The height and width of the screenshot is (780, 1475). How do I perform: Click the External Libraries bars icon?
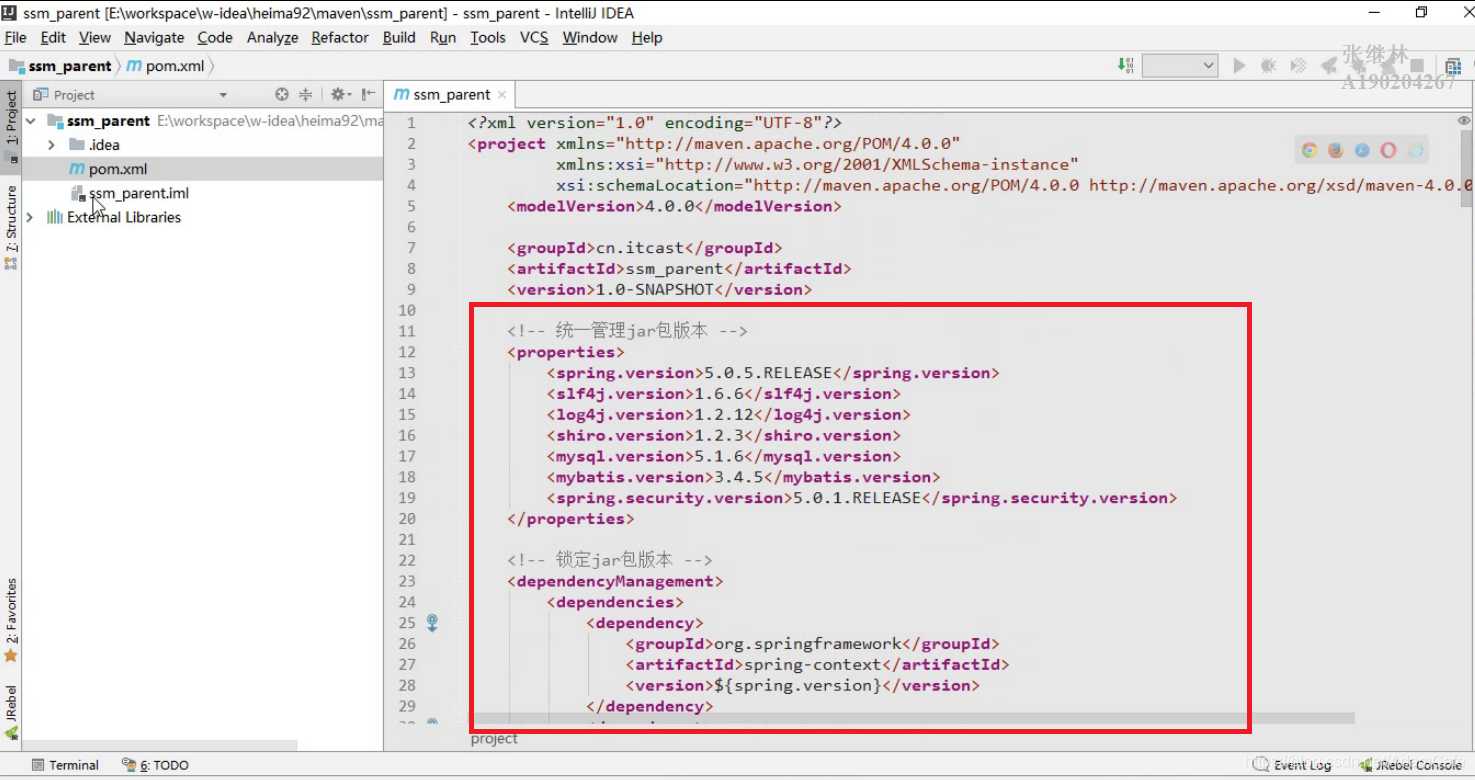[x=55, y=217]
